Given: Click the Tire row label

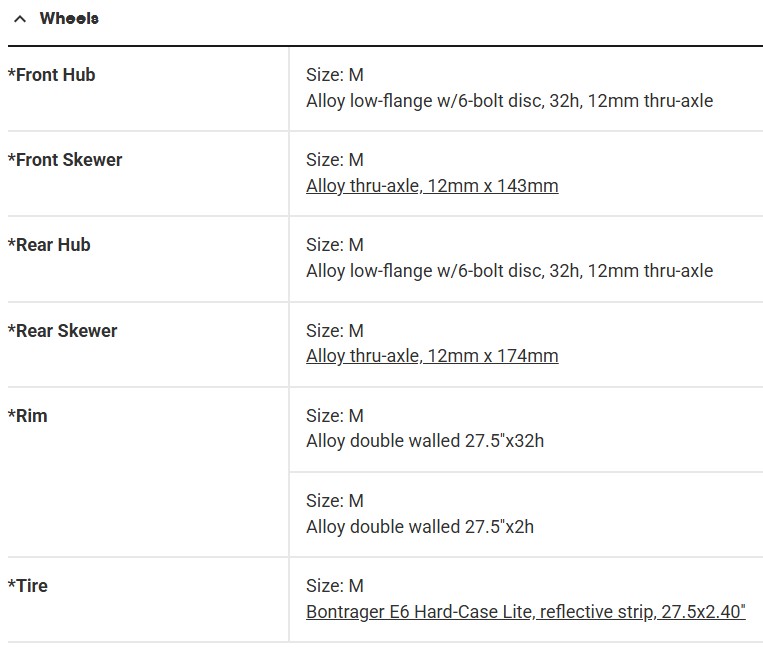Looking at the screenshot, I should [28, 586].
